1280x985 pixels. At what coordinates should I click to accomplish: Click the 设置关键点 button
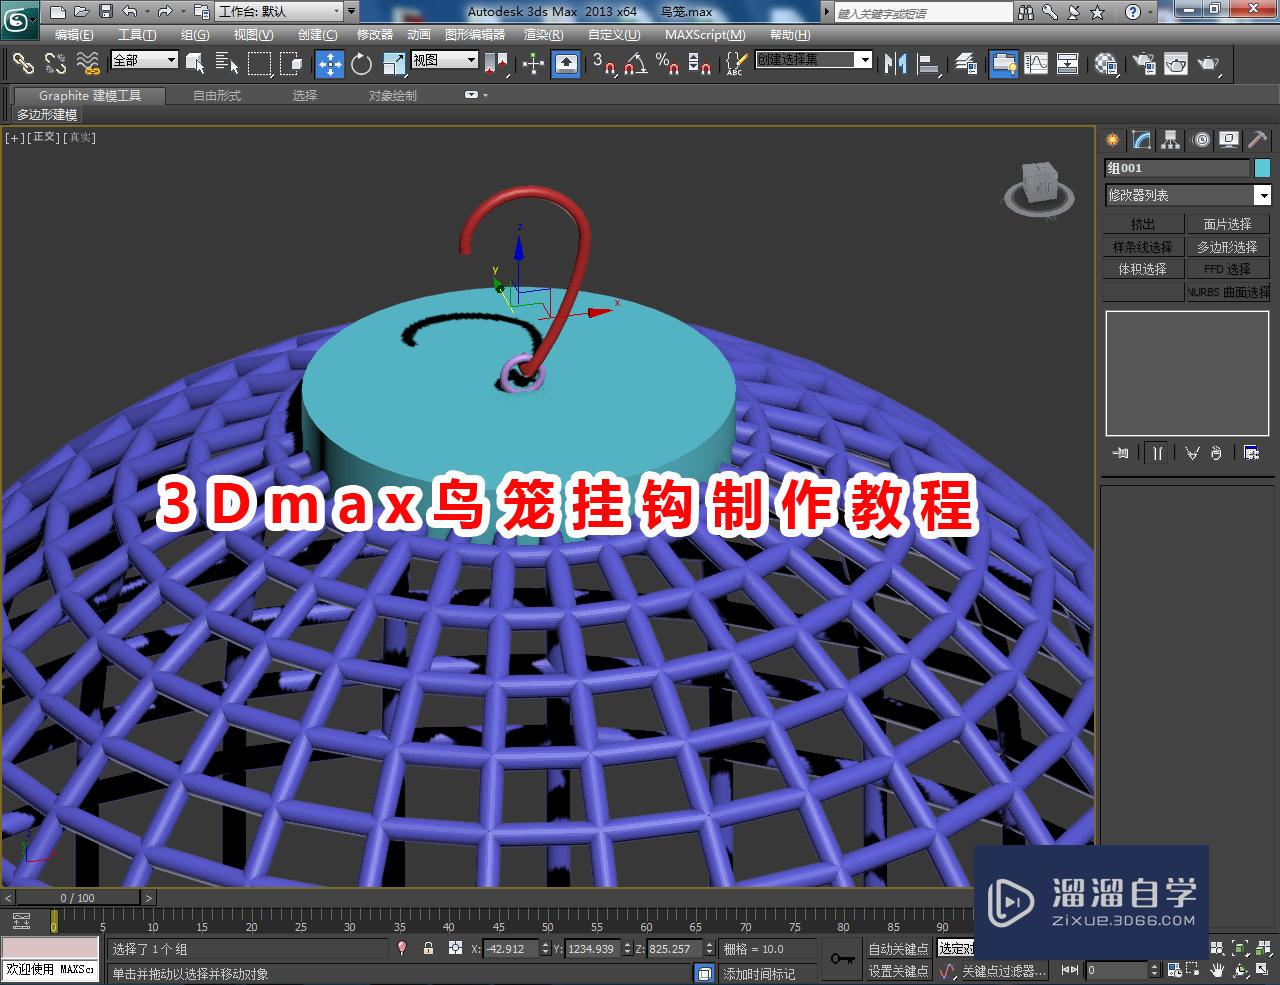click(898, 971)
